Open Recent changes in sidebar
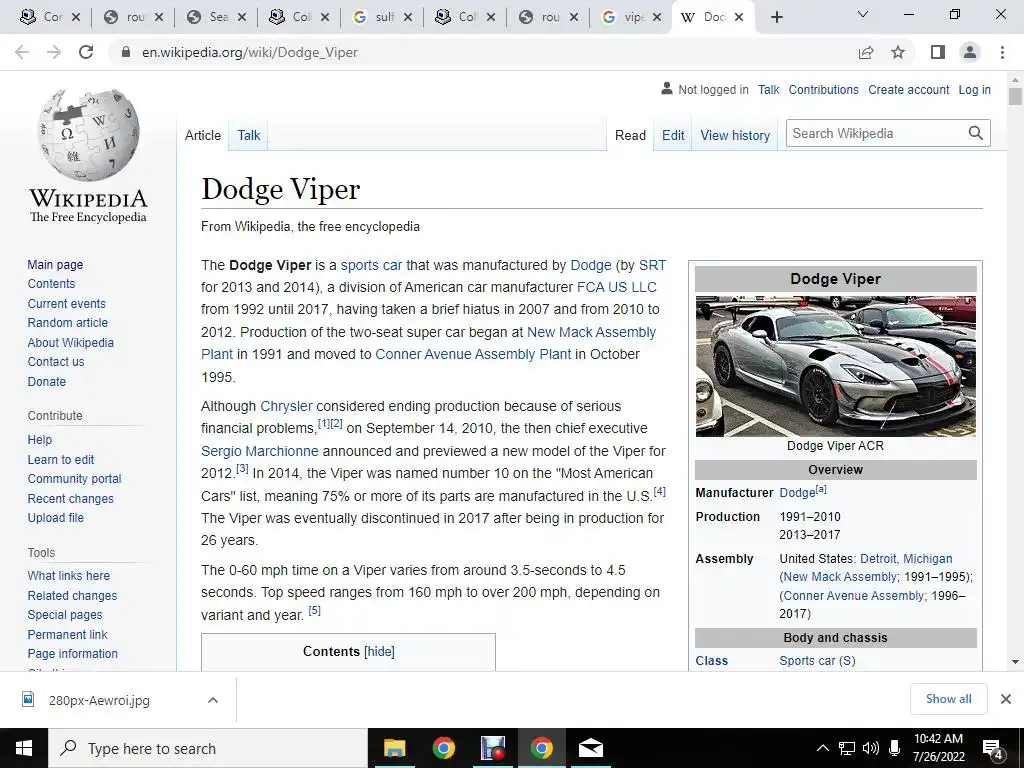The image size is (1024, 768). tap(71, 498)
